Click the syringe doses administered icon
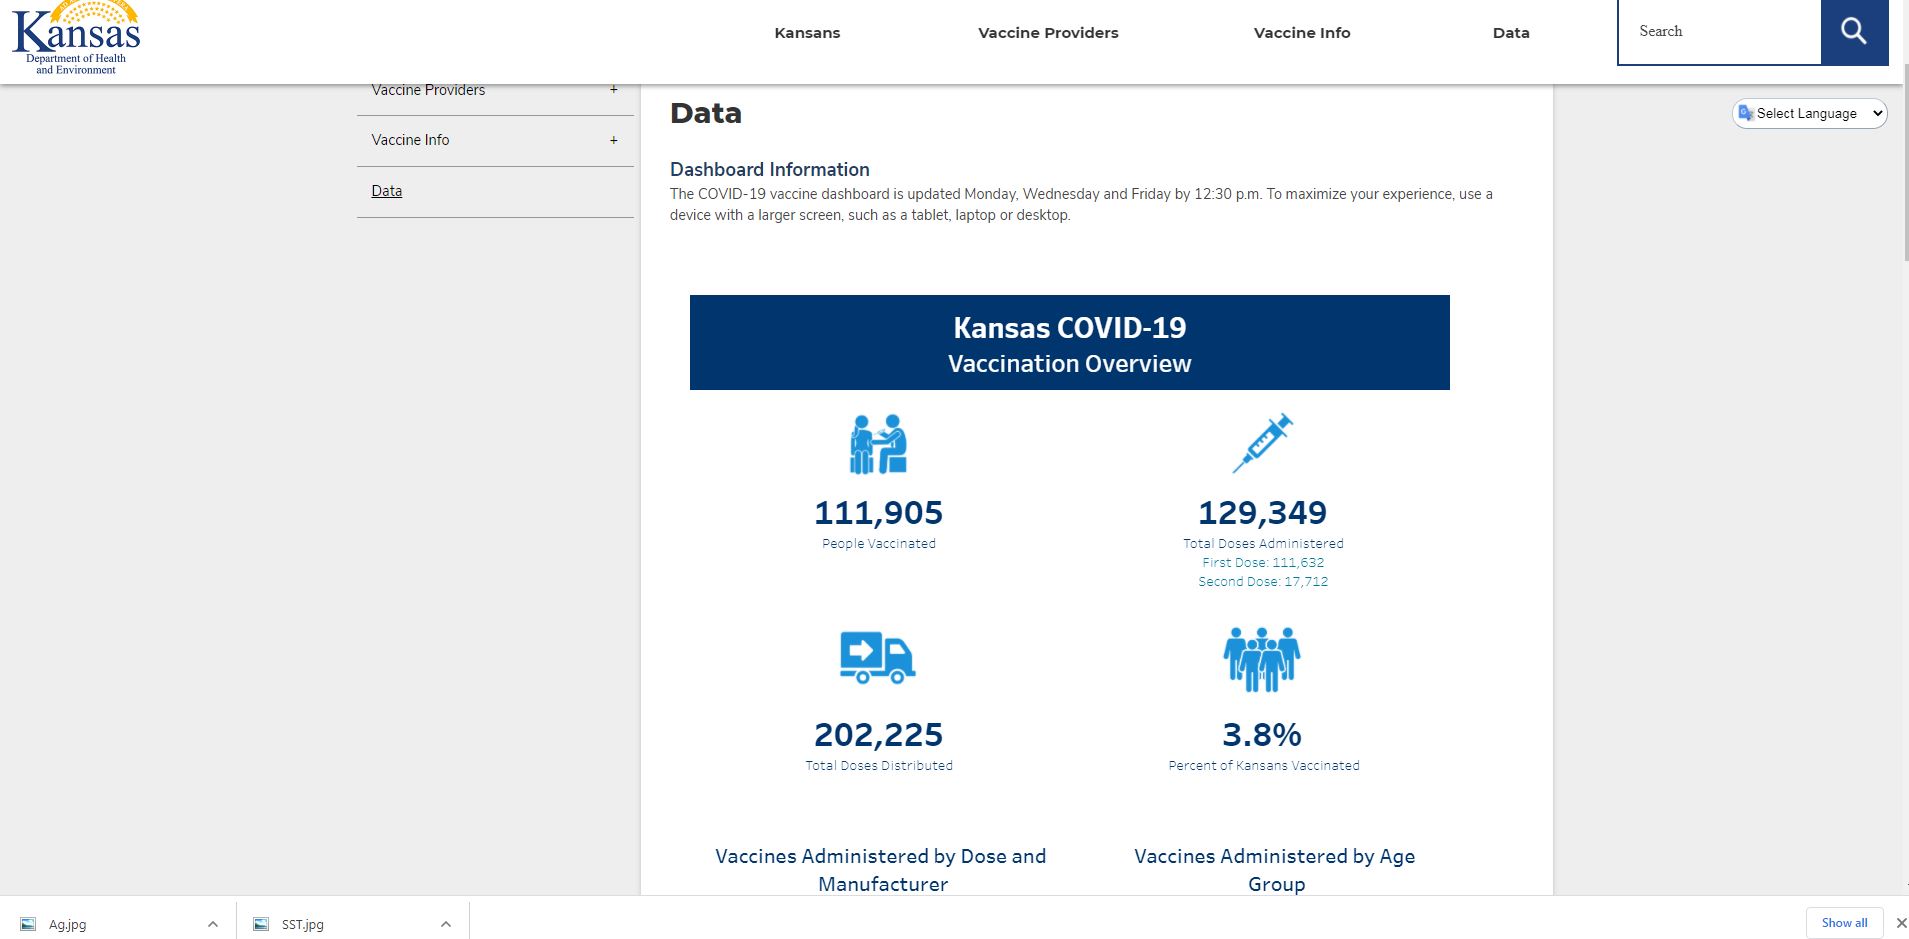The image size is (1909, 939). coord(1262,443)
